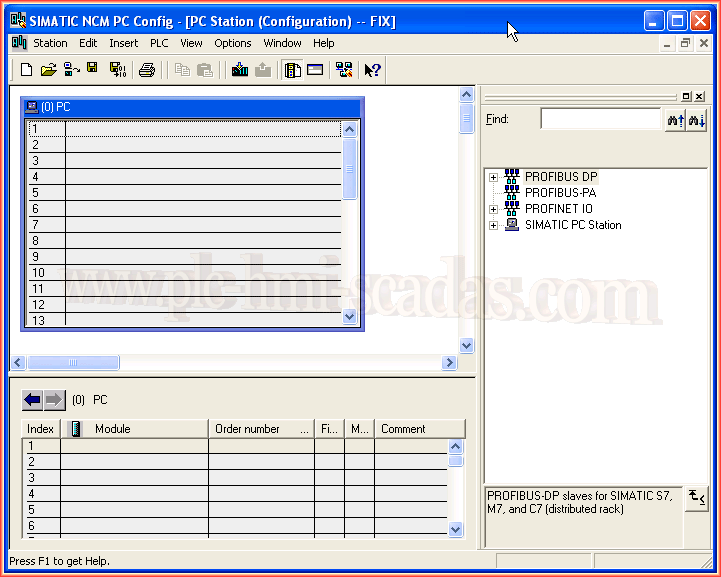This screenshot has width=721, height=577.
Task: Click the Save floppy disk icon
Action: tap(92, 69)
